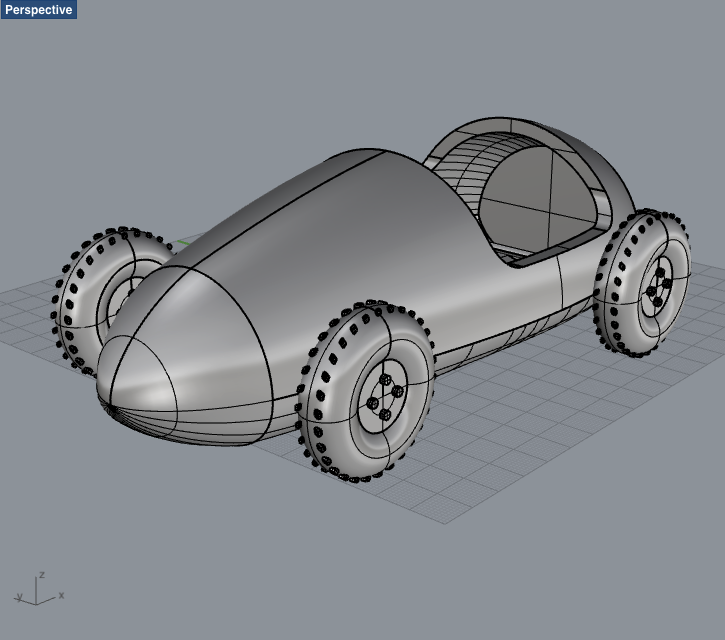Click the XYZ world axes icon
725x640 pixels.
pyautogui.click(x=39, y=590)
